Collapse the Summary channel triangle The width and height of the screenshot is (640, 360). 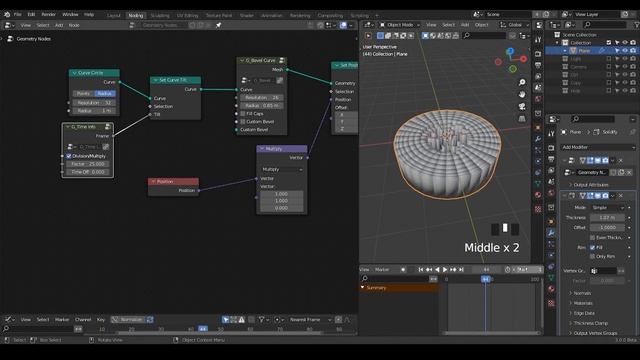[x=362, y=287]
